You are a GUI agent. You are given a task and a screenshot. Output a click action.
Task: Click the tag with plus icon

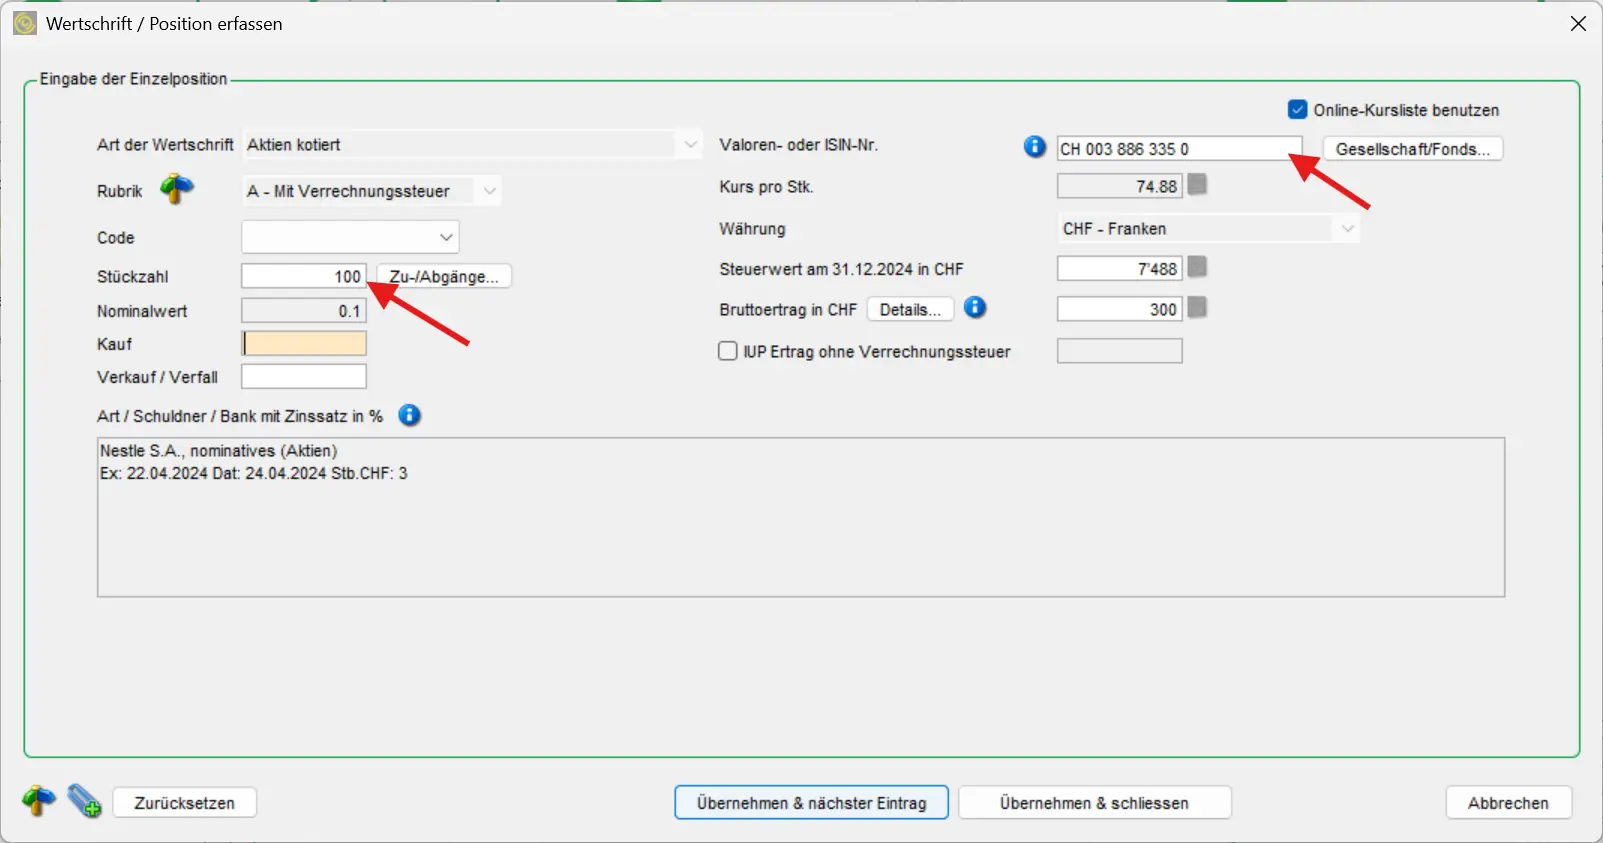pos(84,801)
